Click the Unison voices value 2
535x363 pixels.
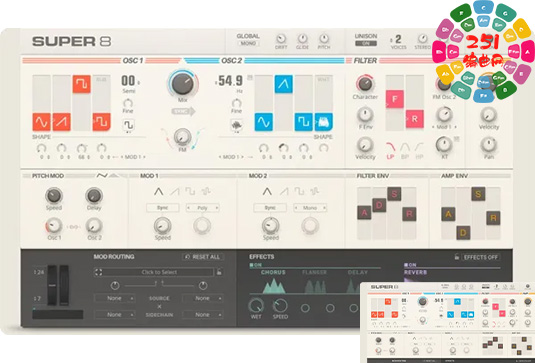click(x=398, y=40)
